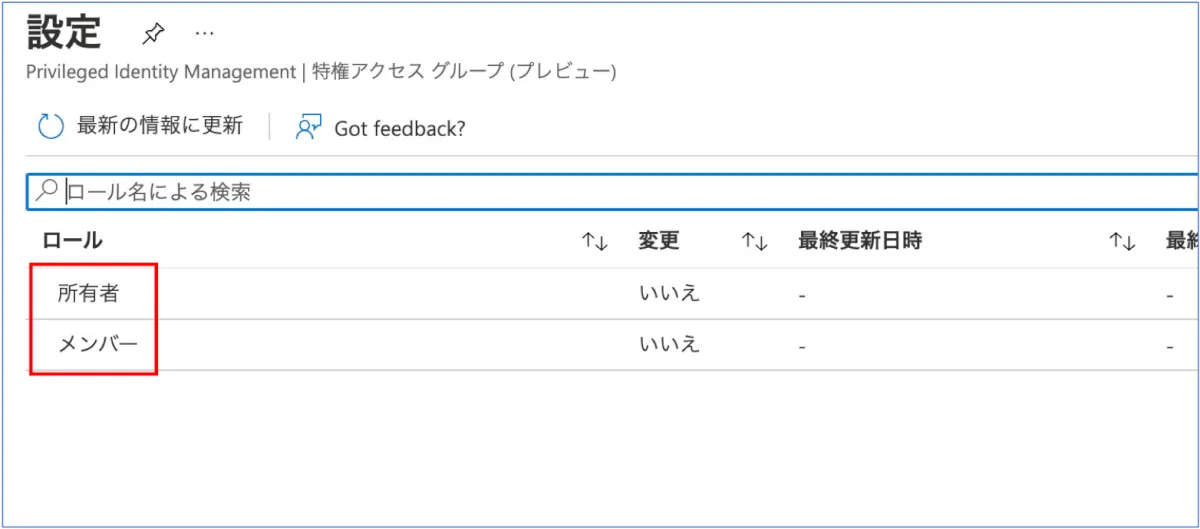The height and width of the screenshot is (529, 1200).
Task: Click the ロール column header
Action: pos(72,241)
